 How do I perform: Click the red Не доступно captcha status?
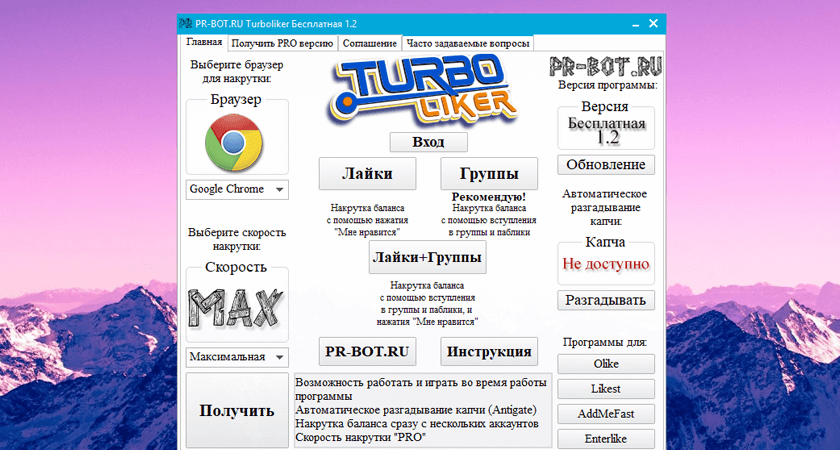pos(606,264)
